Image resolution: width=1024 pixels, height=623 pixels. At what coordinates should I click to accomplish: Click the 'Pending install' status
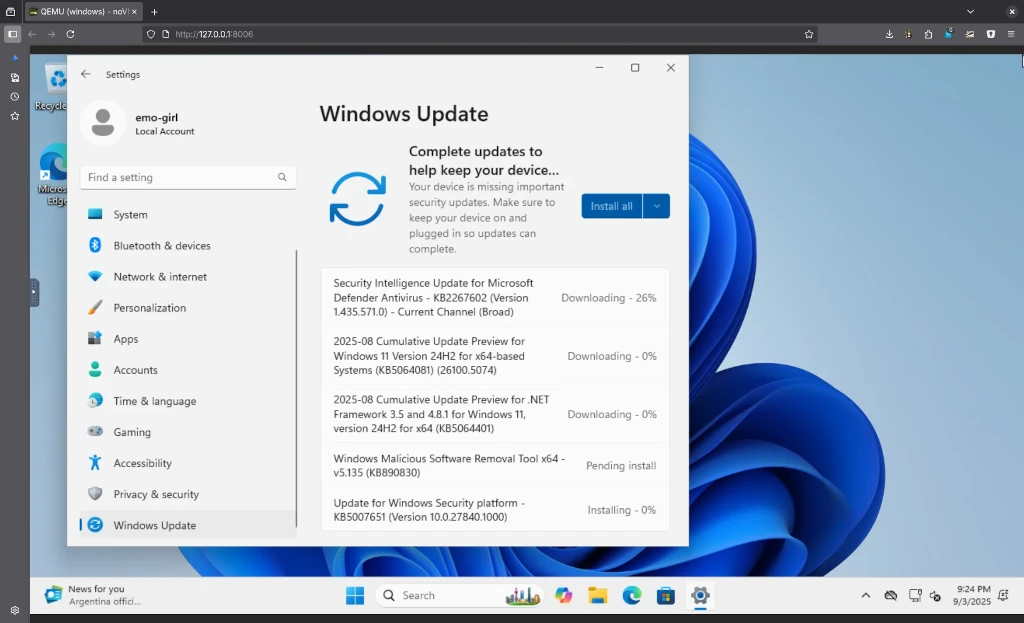pyautogui.click(x=621, y=466)
